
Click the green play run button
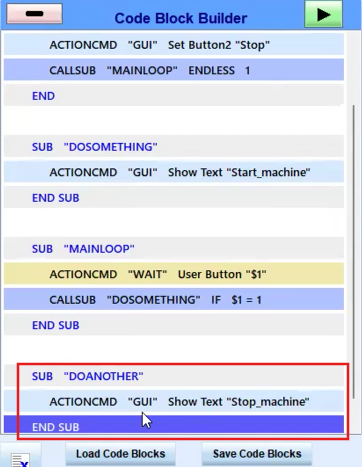[323, 14]
